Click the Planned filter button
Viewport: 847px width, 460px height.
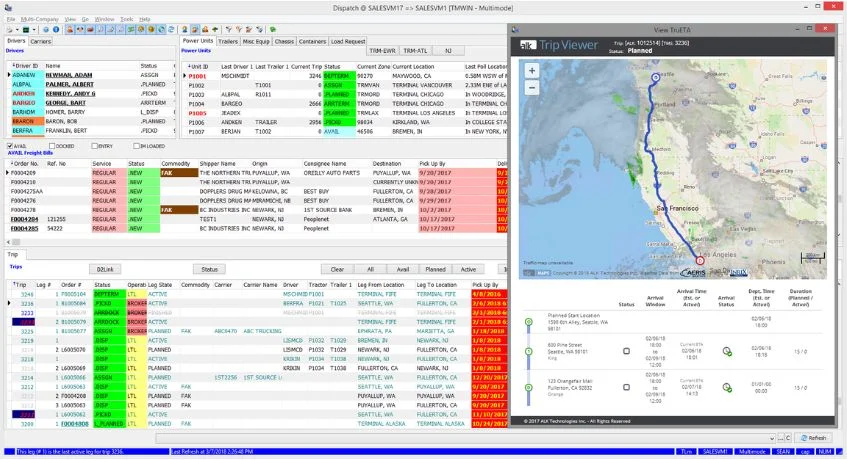click(x=435, y=269)
